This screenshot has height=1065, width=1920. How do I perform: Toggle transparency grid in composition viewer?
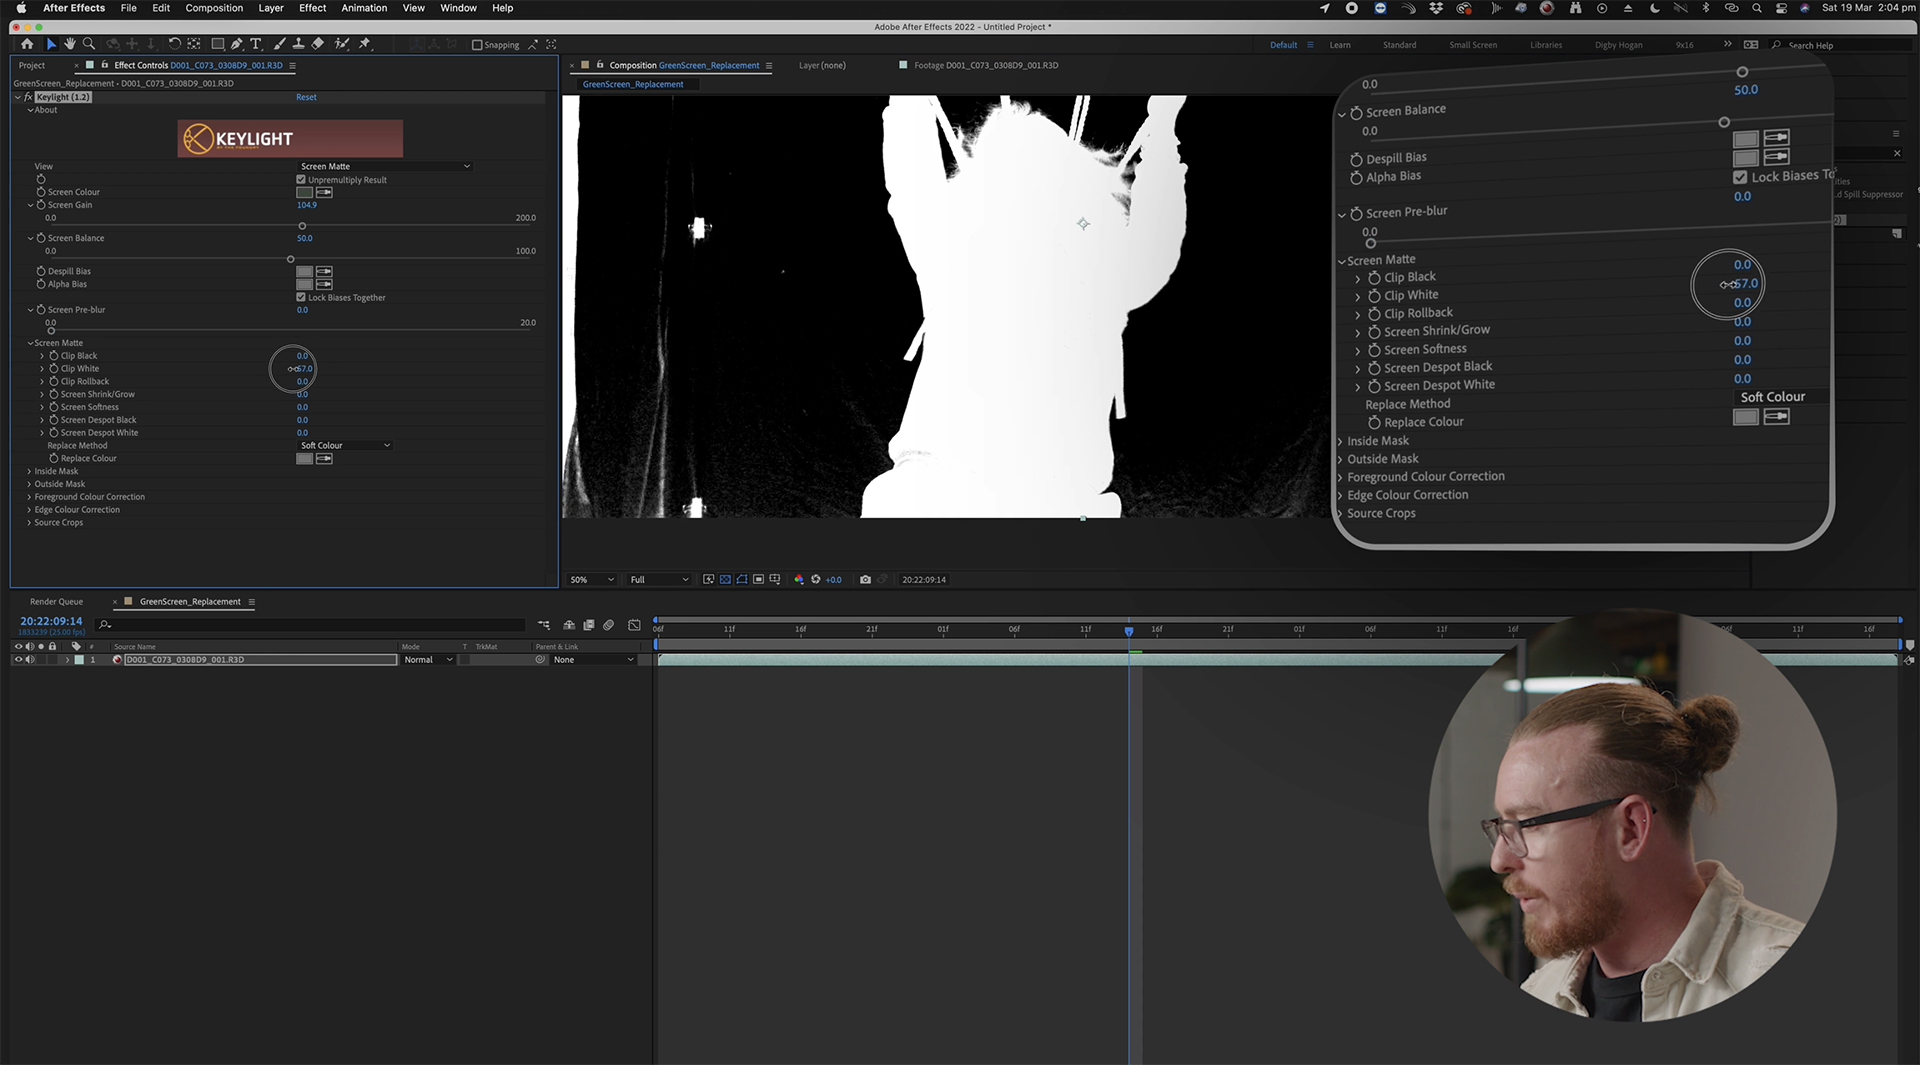point(725,580)
